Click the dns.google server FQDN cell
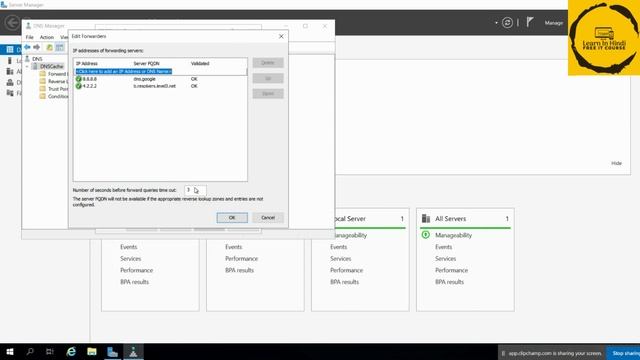Image resolution: width=640 pixels, height=360 pixels. (144, 79)
